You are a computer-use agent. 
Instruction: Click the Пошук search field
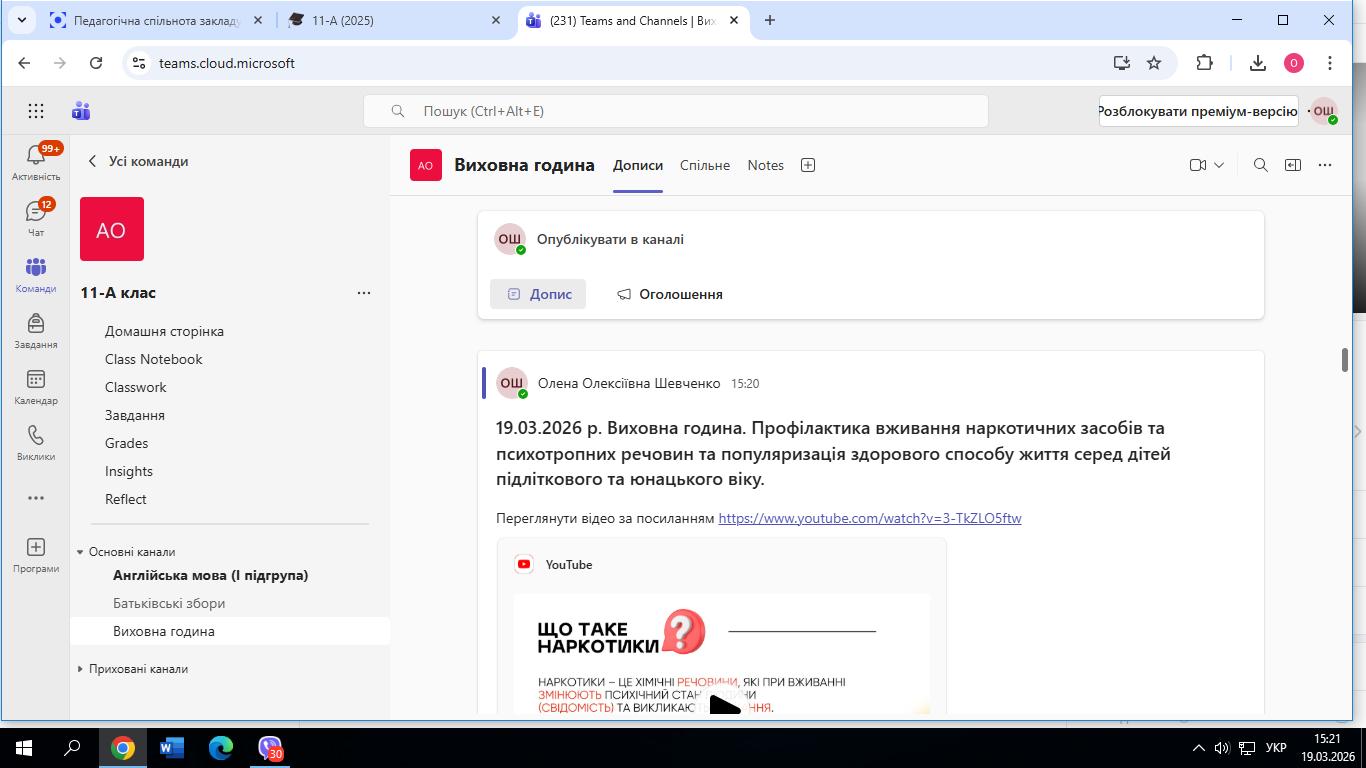click(675, 111)
